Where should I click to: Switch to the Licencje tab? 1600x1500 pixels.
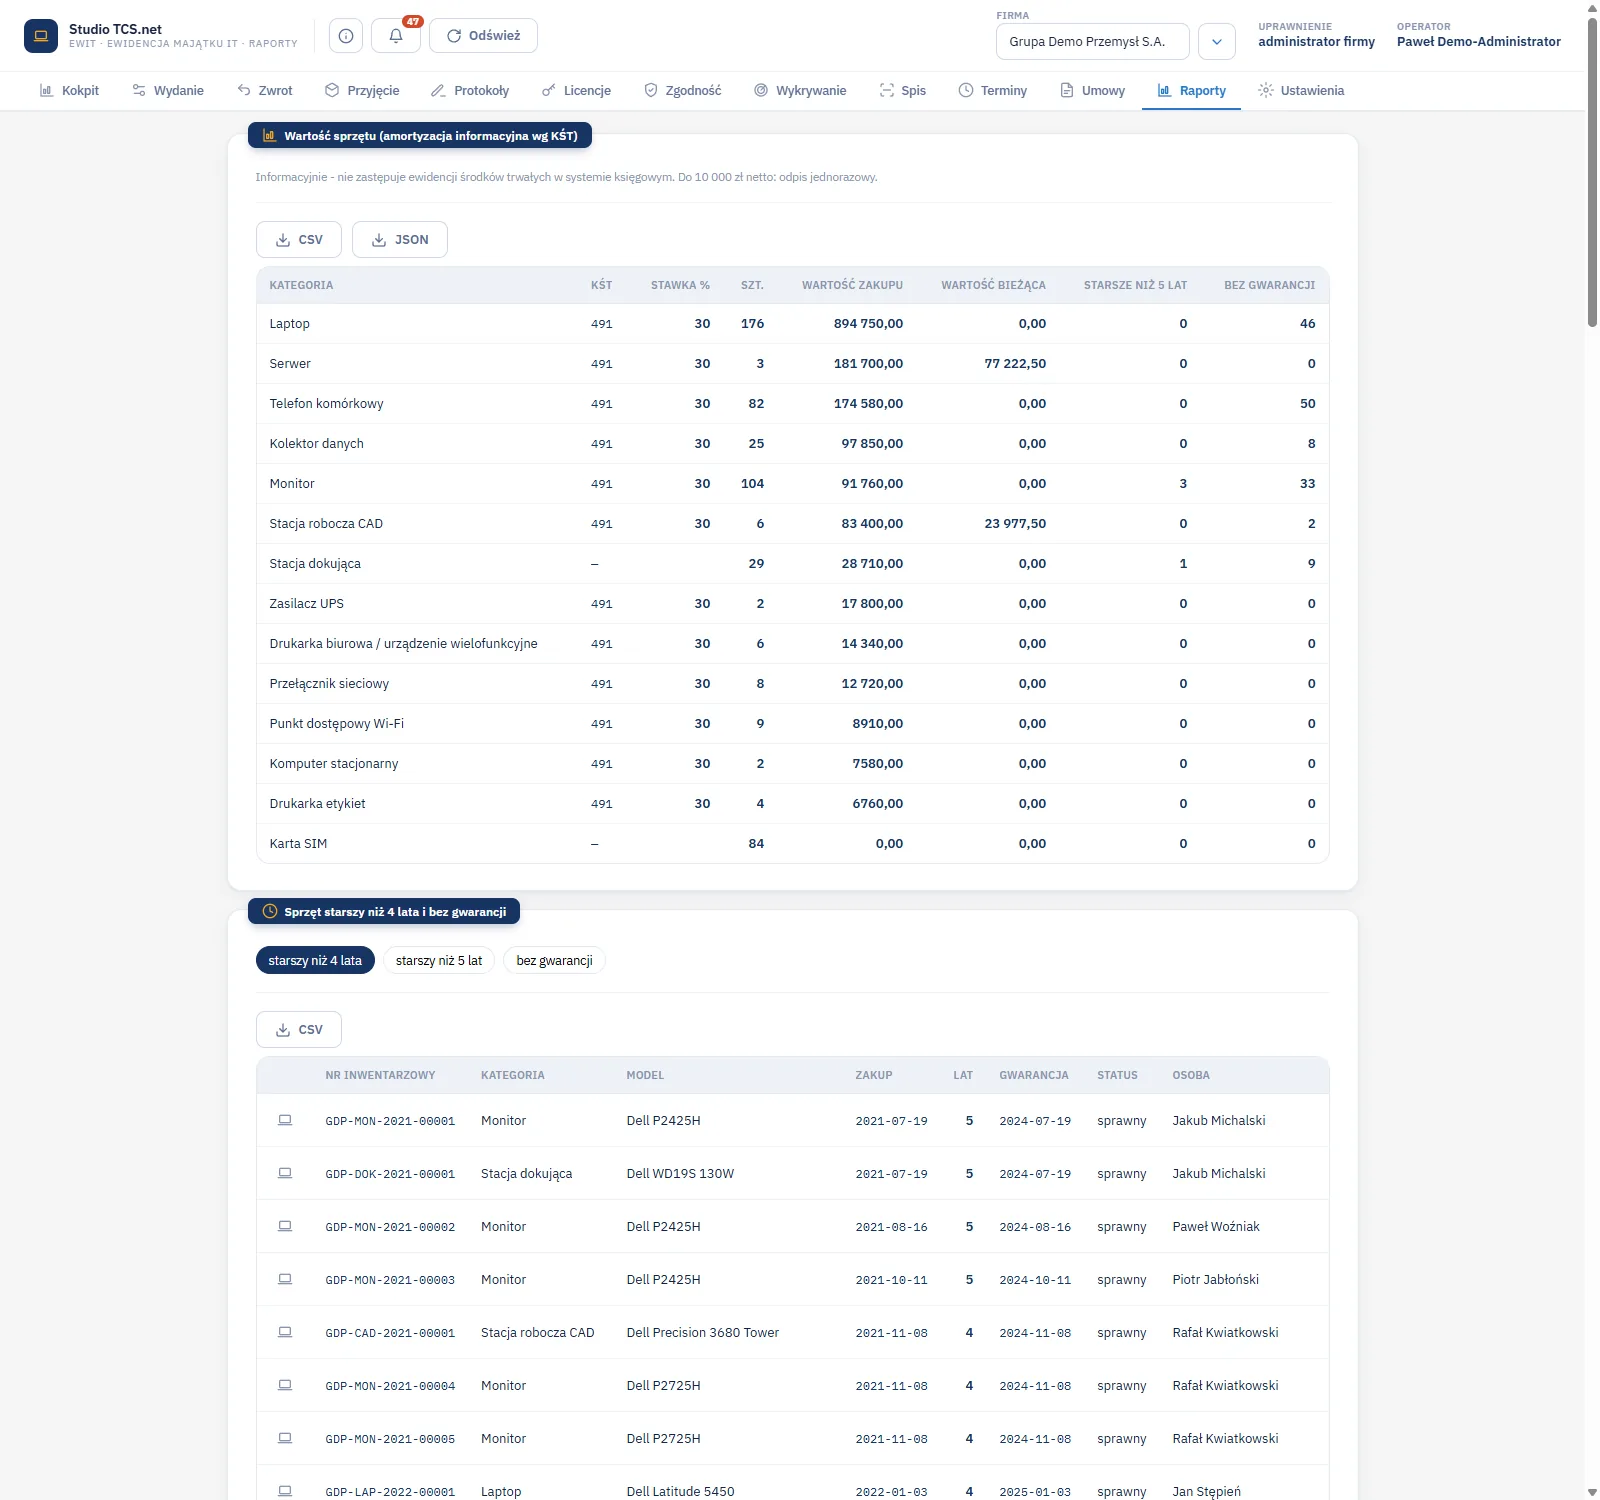(576, 91)
